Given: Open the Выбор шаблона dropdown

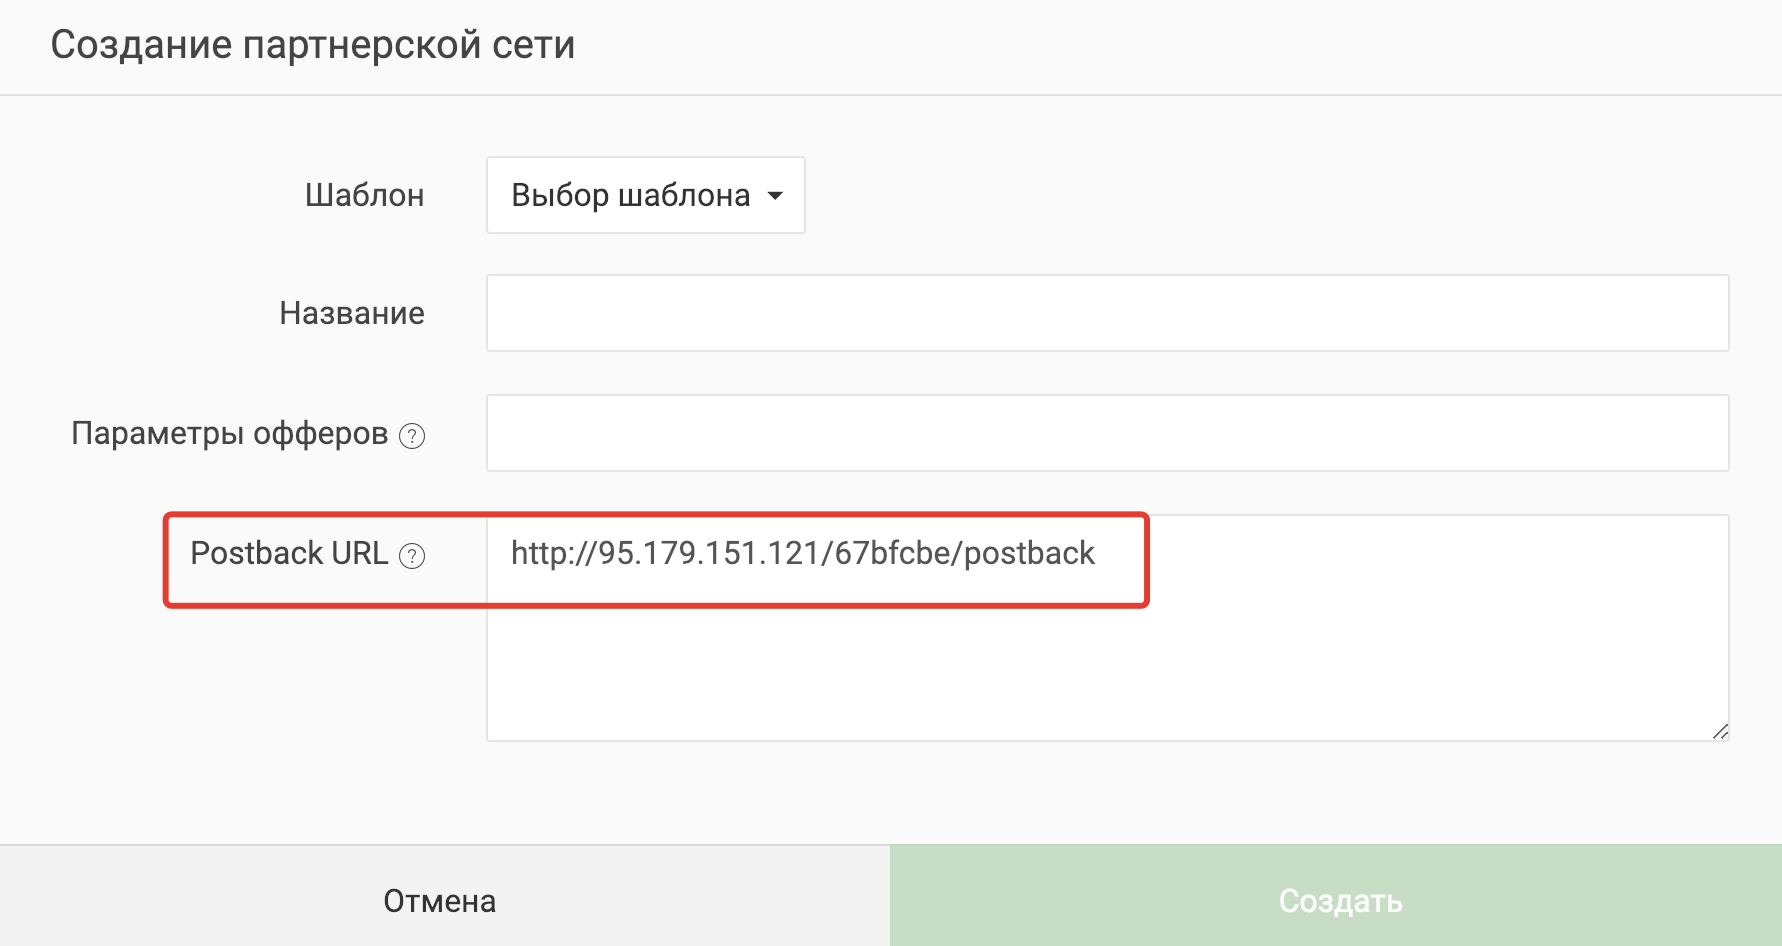Looking at the screenshot, I should tap(646, 195).
